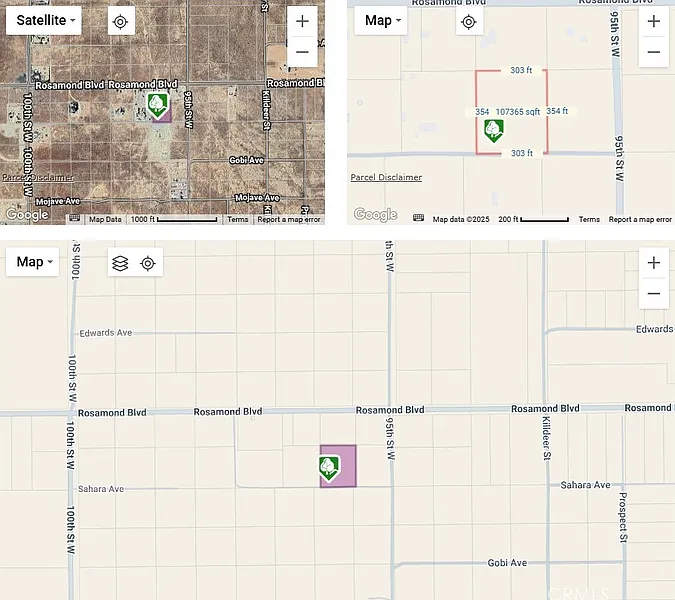
Task: Locate me in the satellite map
Action: pos(121,21)
